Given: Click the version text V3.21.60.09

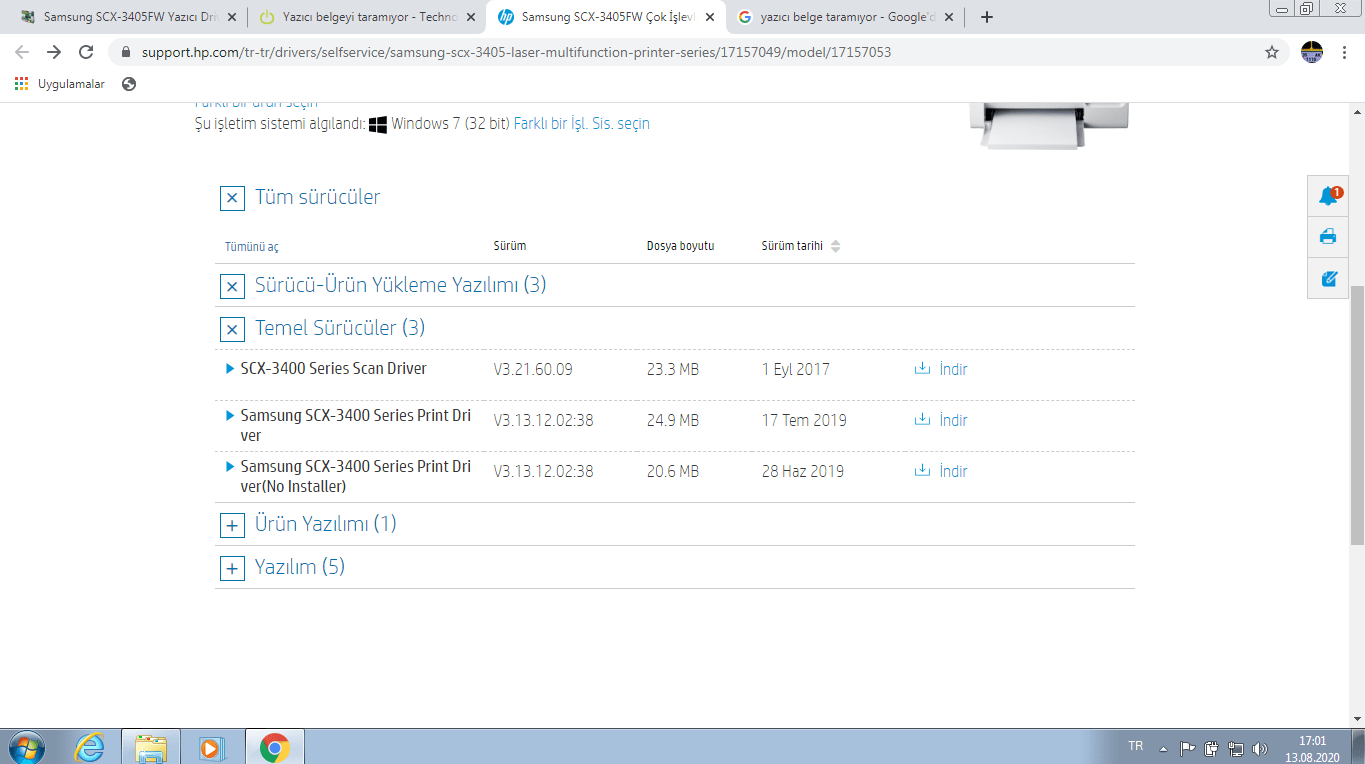Looking at the screenshot, I should tap(533, 369).
